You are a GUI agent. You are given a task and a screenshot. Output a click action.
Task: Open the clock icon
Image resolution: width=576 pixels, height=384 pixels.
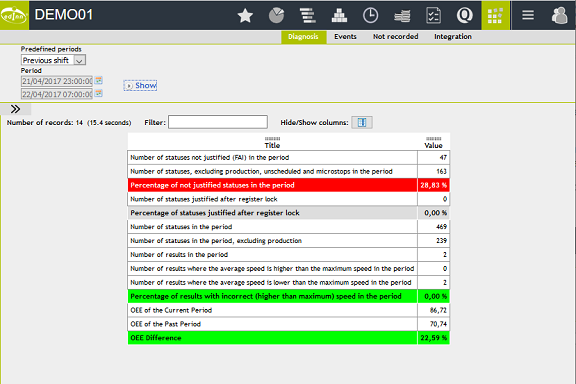(x=370, y=15)
